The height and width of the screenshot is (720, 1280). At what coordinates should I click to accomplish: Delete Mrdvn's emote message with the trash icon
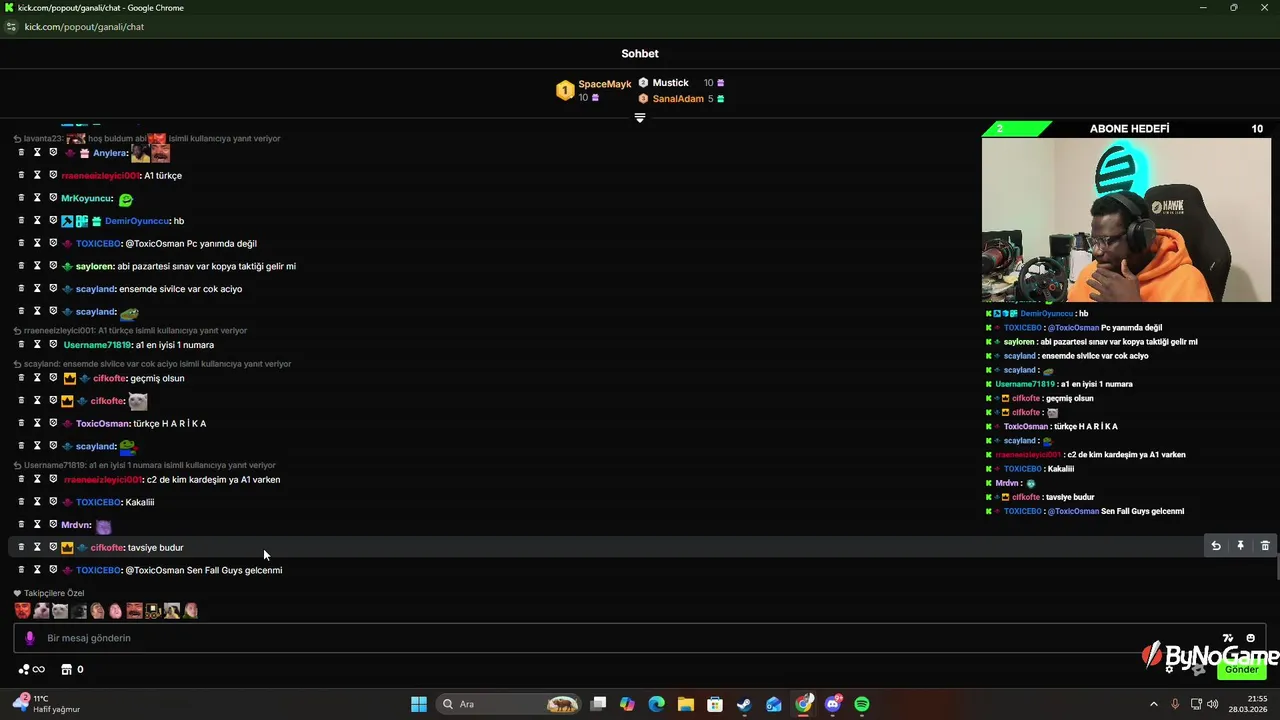pos(21,524)
